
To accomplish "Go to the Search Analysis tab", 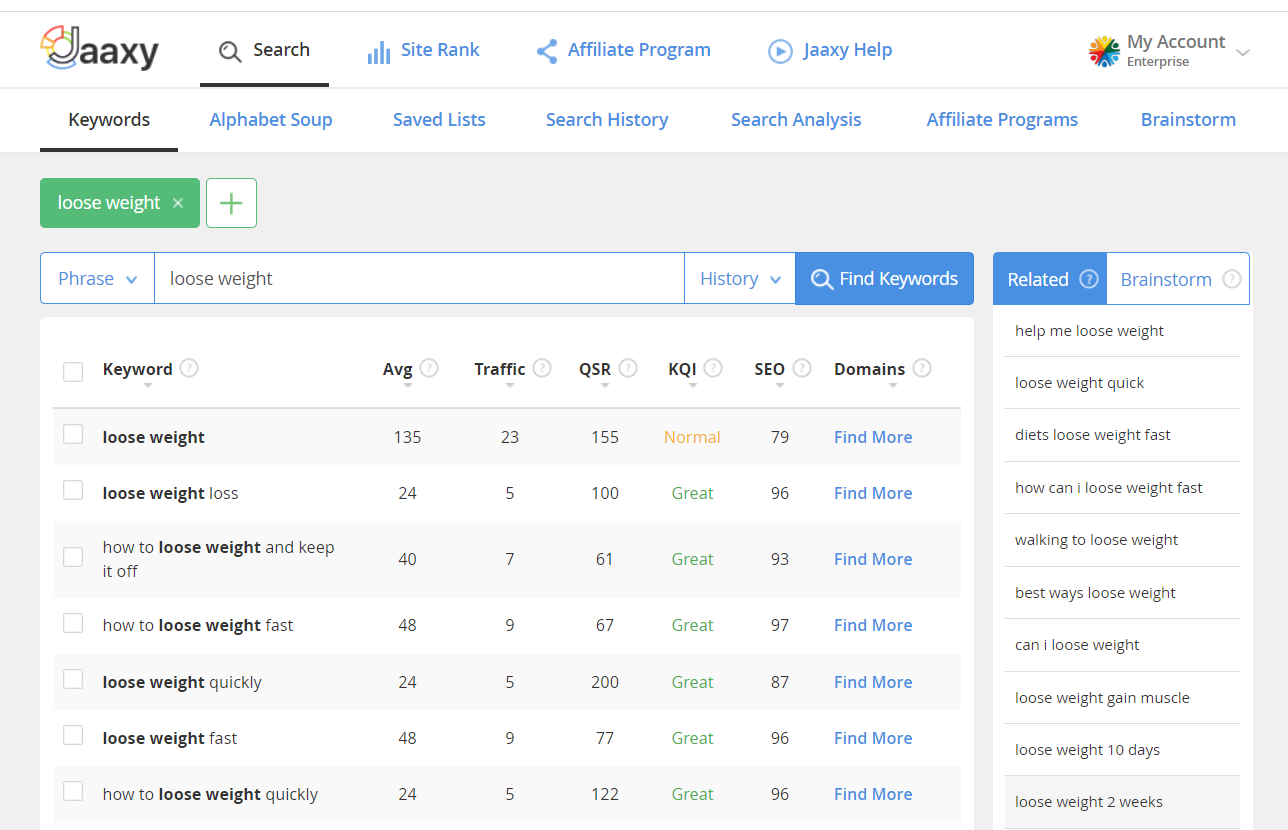I will 796,120.
